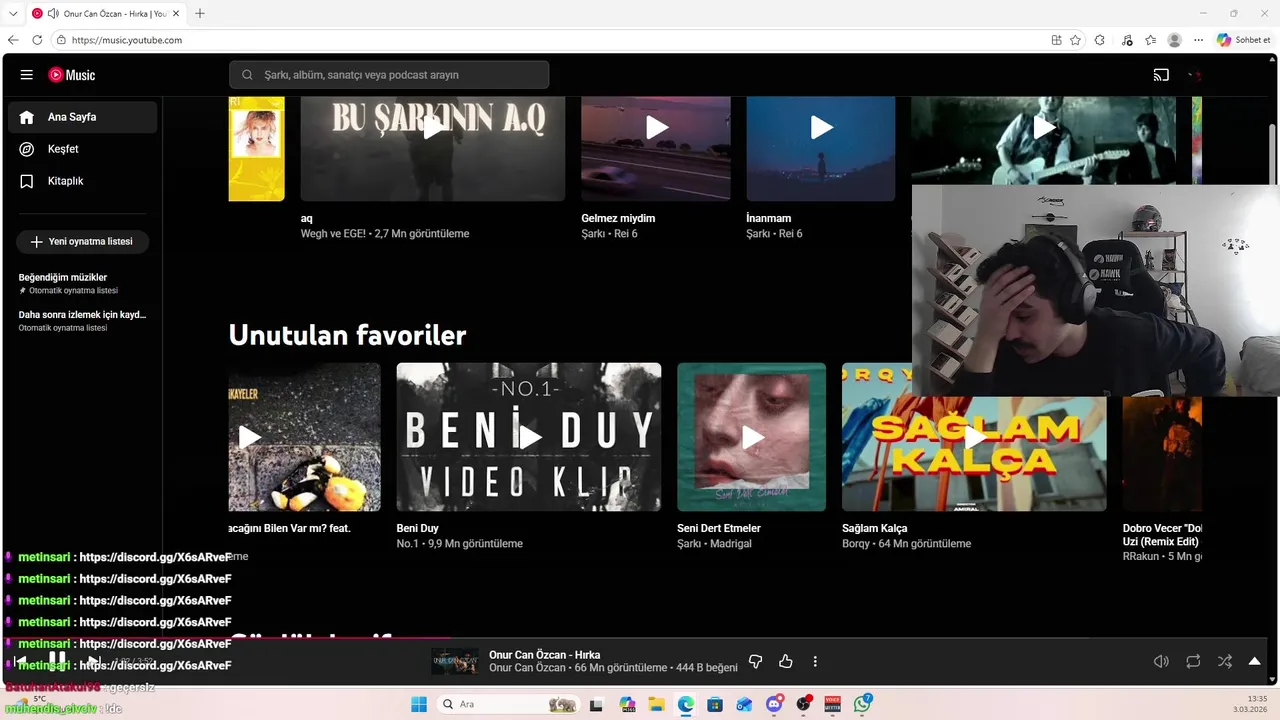
Task: Open the Beni Duy title link
Action: click(x=418, y=528)
